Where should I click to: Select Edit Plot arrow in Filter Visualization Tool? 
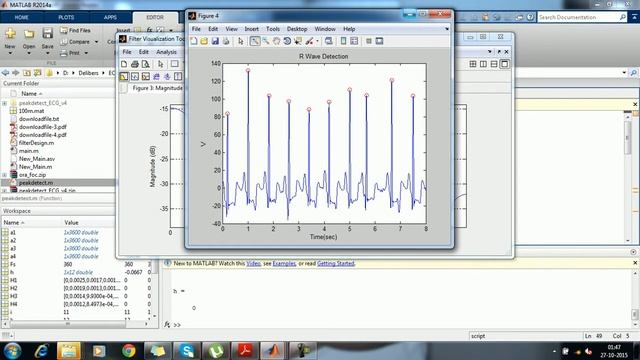coord(160,64)
